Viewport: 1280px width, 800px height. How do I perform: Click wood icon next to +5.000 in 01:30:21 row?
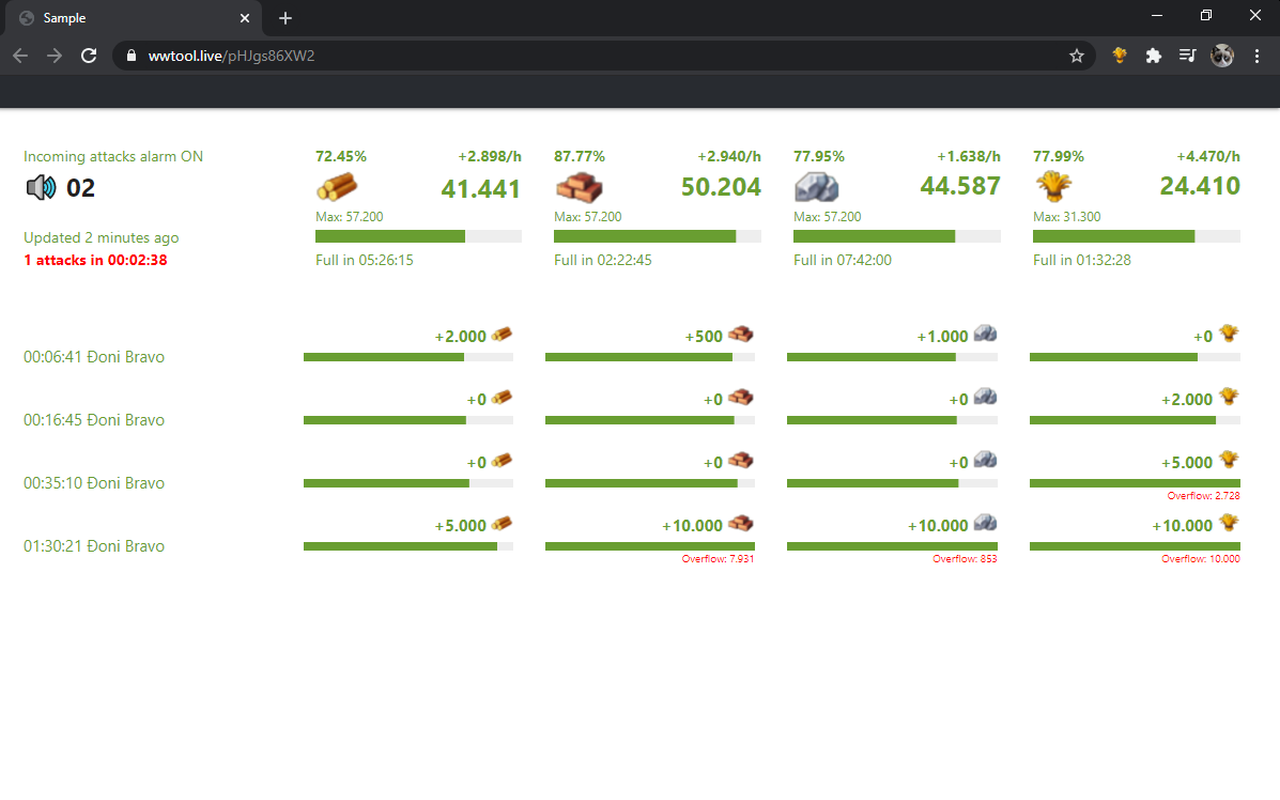click(502, 524)
